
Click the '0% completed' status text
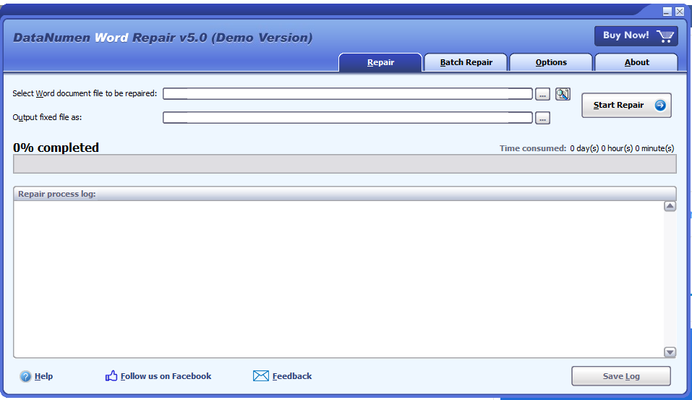(56, 147)
